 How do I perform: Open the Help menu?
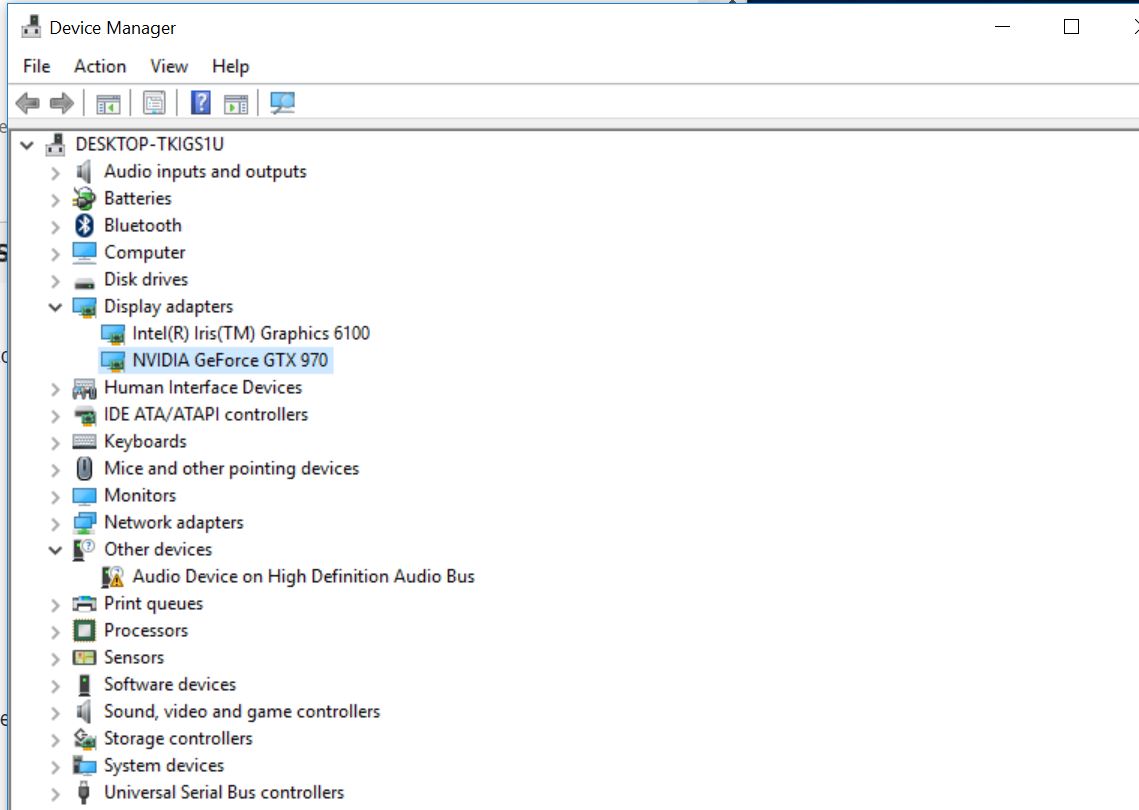230,66
